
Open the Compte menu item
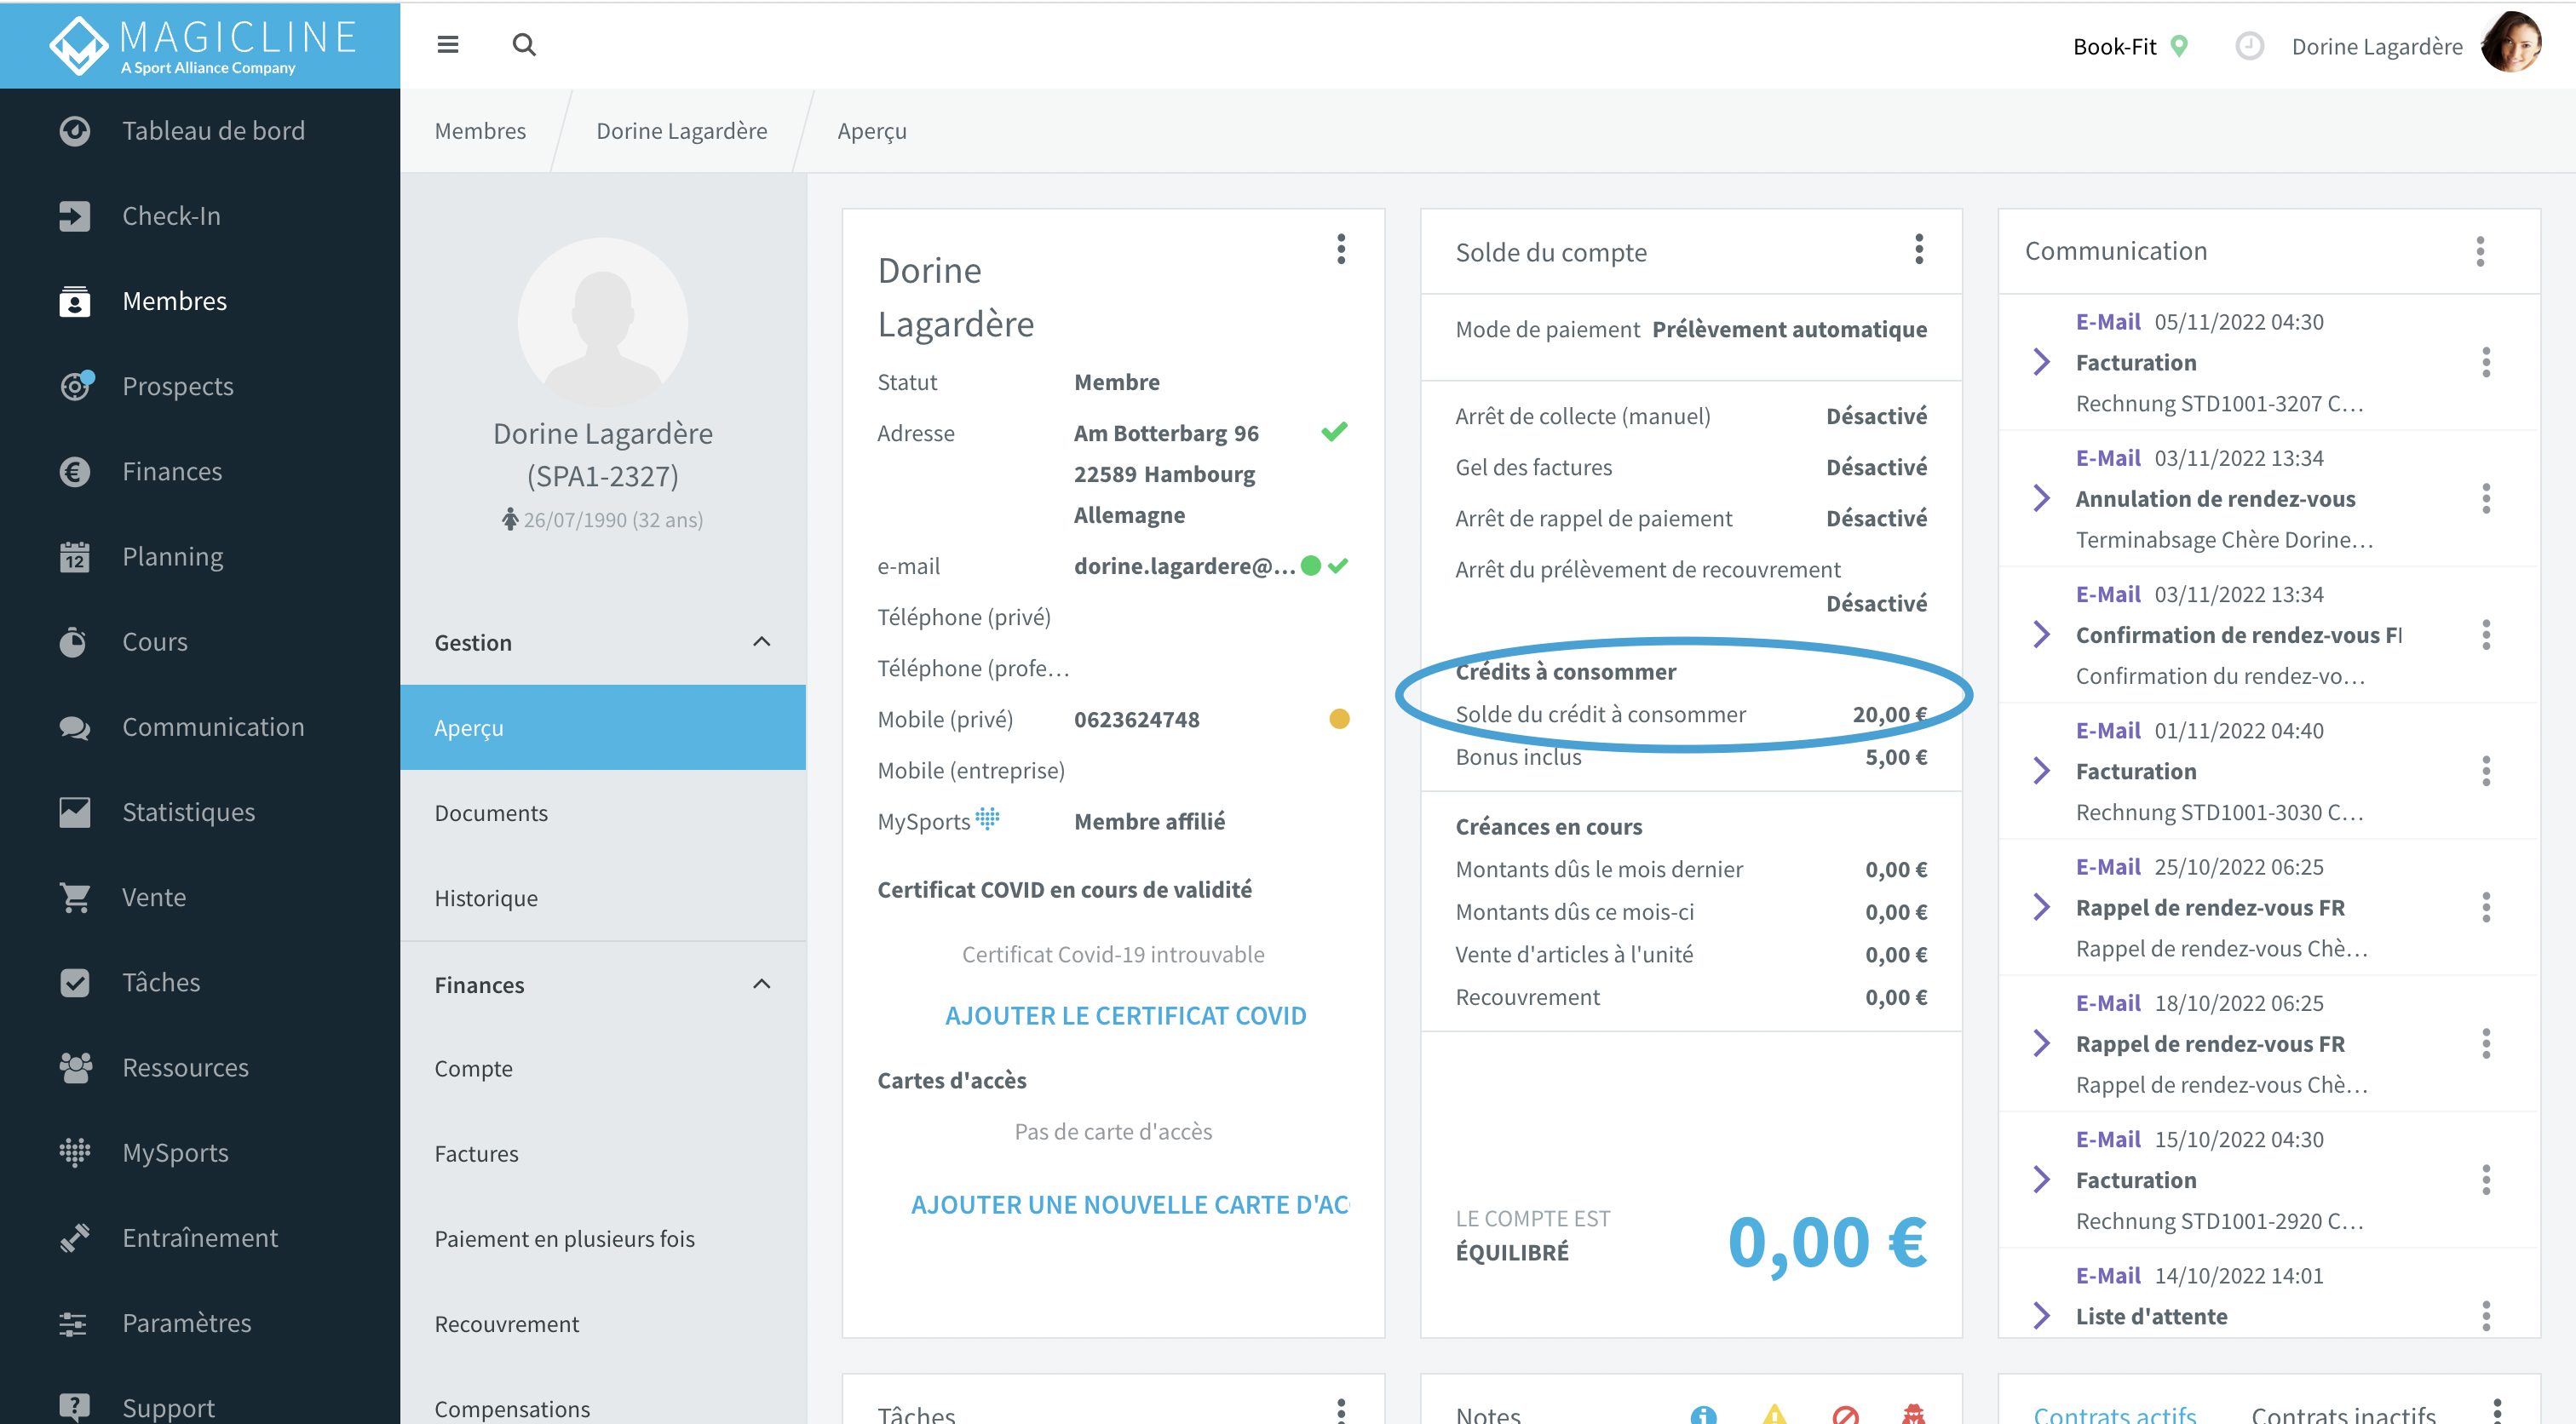(x=603, y=1068)
